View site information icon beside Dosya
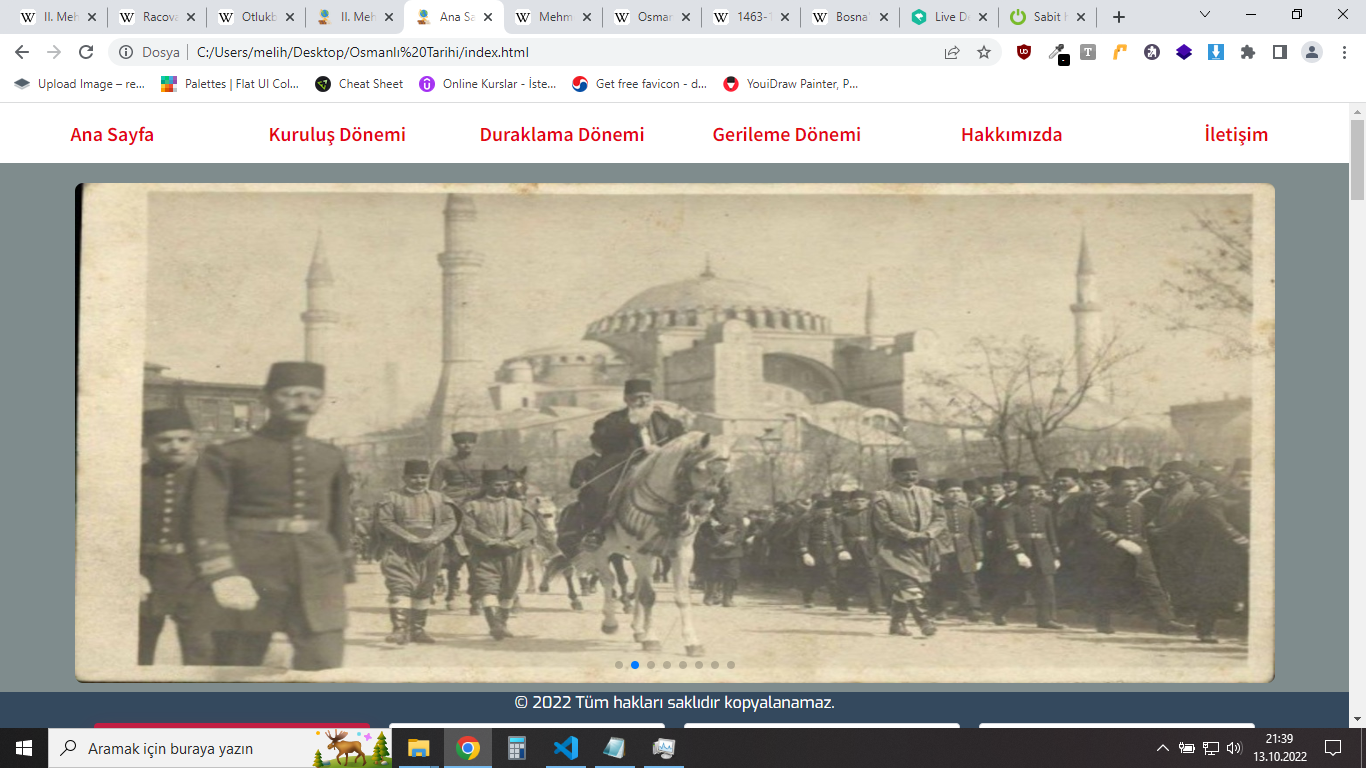The image size is (1366, 768). tap(126, 52)
